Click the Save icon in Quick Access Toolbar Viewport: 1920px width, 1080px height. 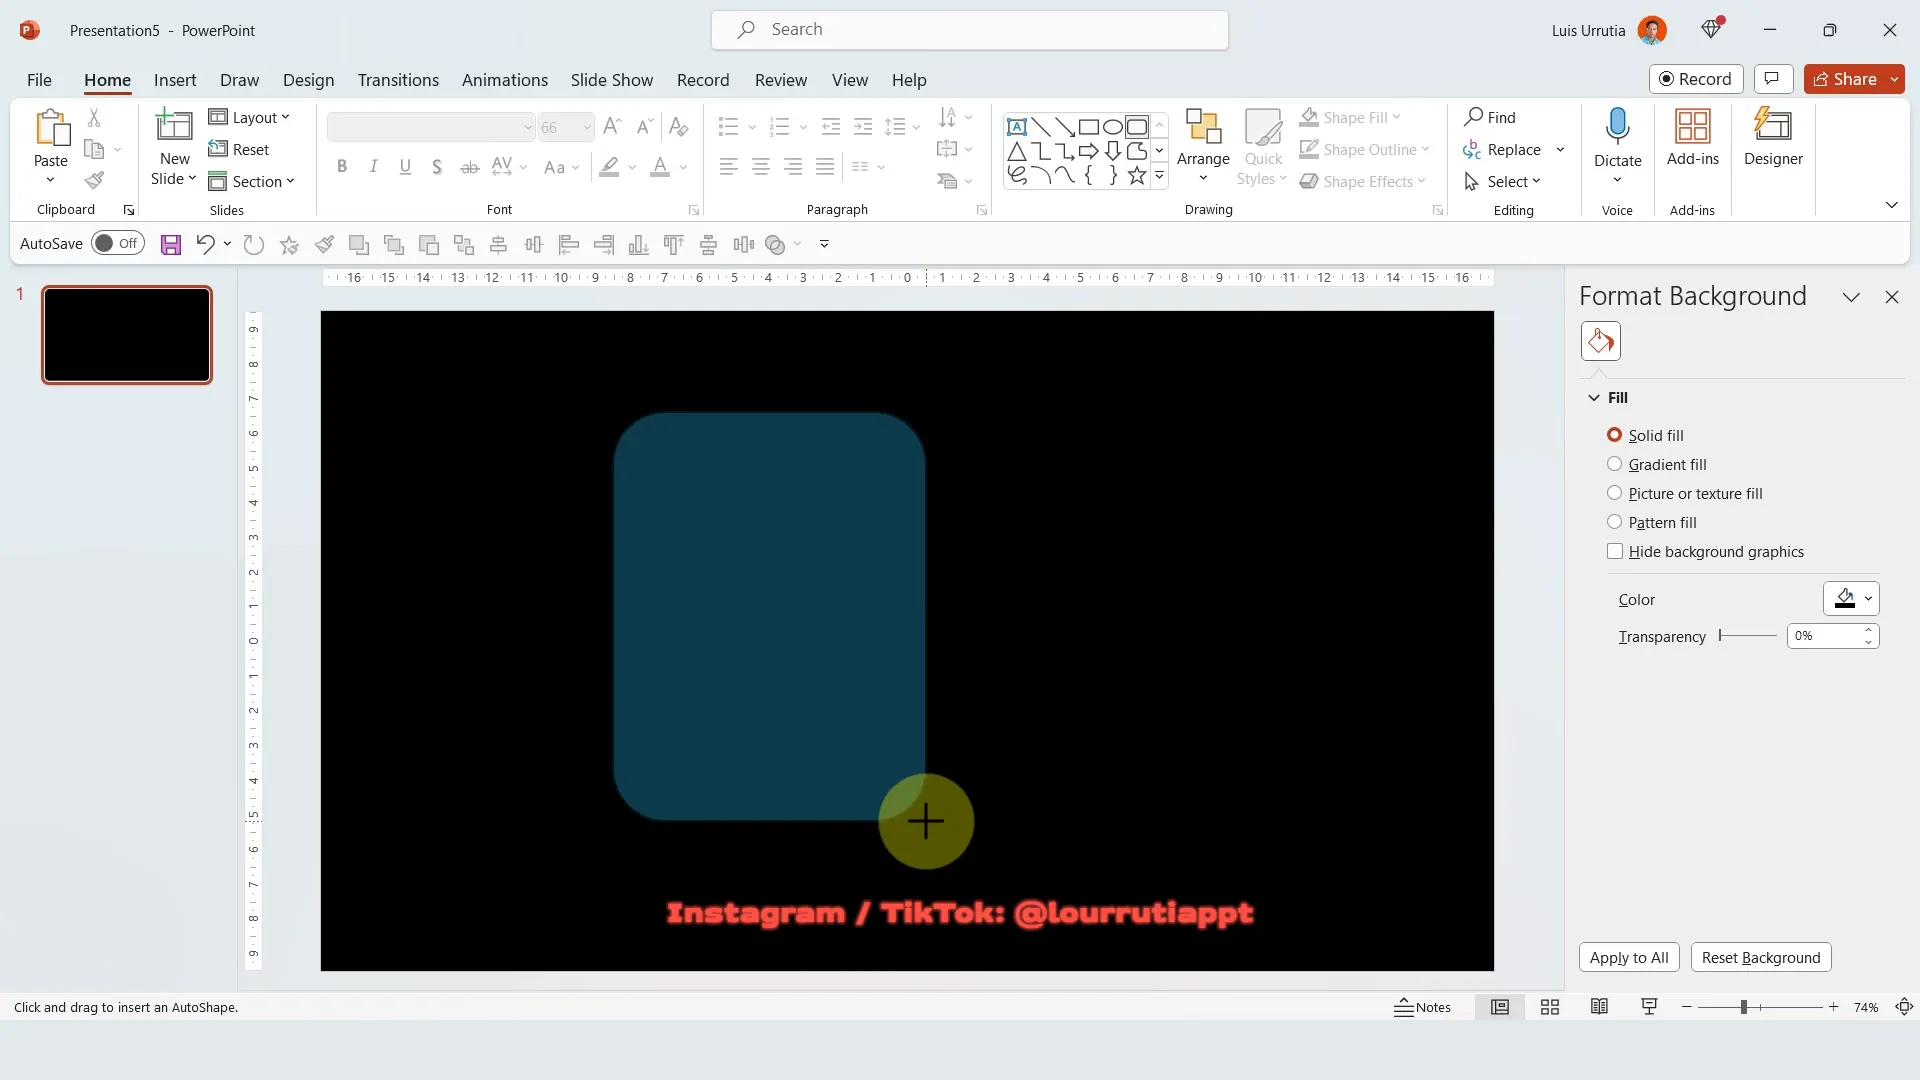pyautogui.click(x=171, y=244)
